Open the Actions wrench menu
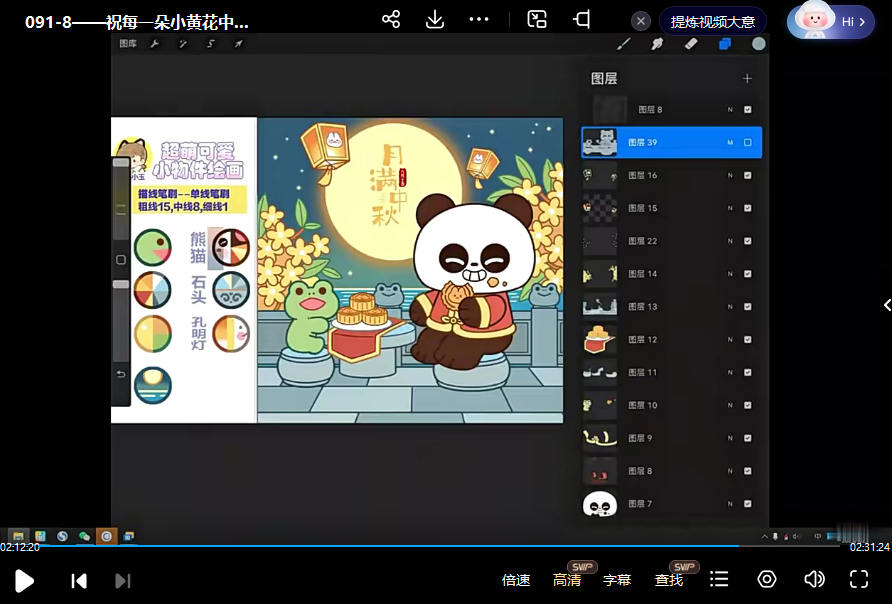 coord(154,44)
